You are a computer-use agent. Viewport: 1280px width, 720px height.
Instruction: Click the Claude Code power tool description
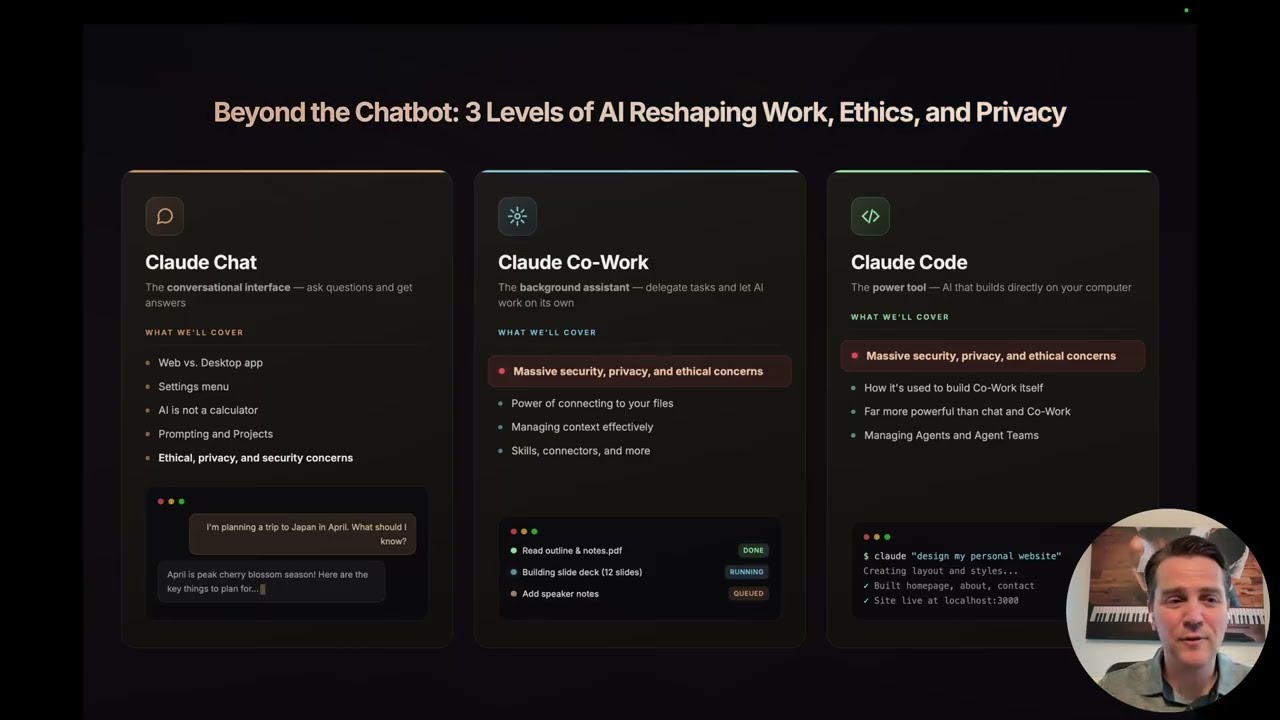pyautogui.click(x=991, y=287)
